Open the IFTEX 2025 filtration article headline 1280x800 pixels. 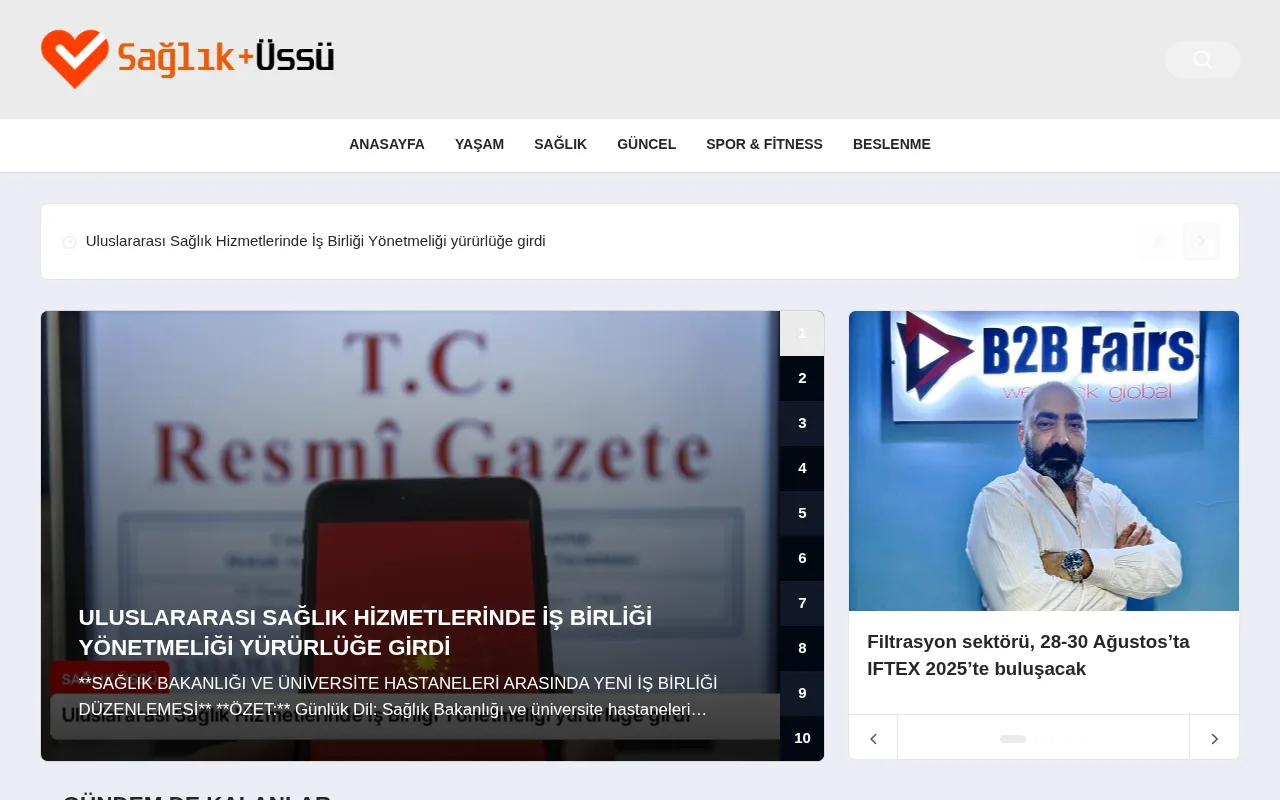click(1027, 655)
